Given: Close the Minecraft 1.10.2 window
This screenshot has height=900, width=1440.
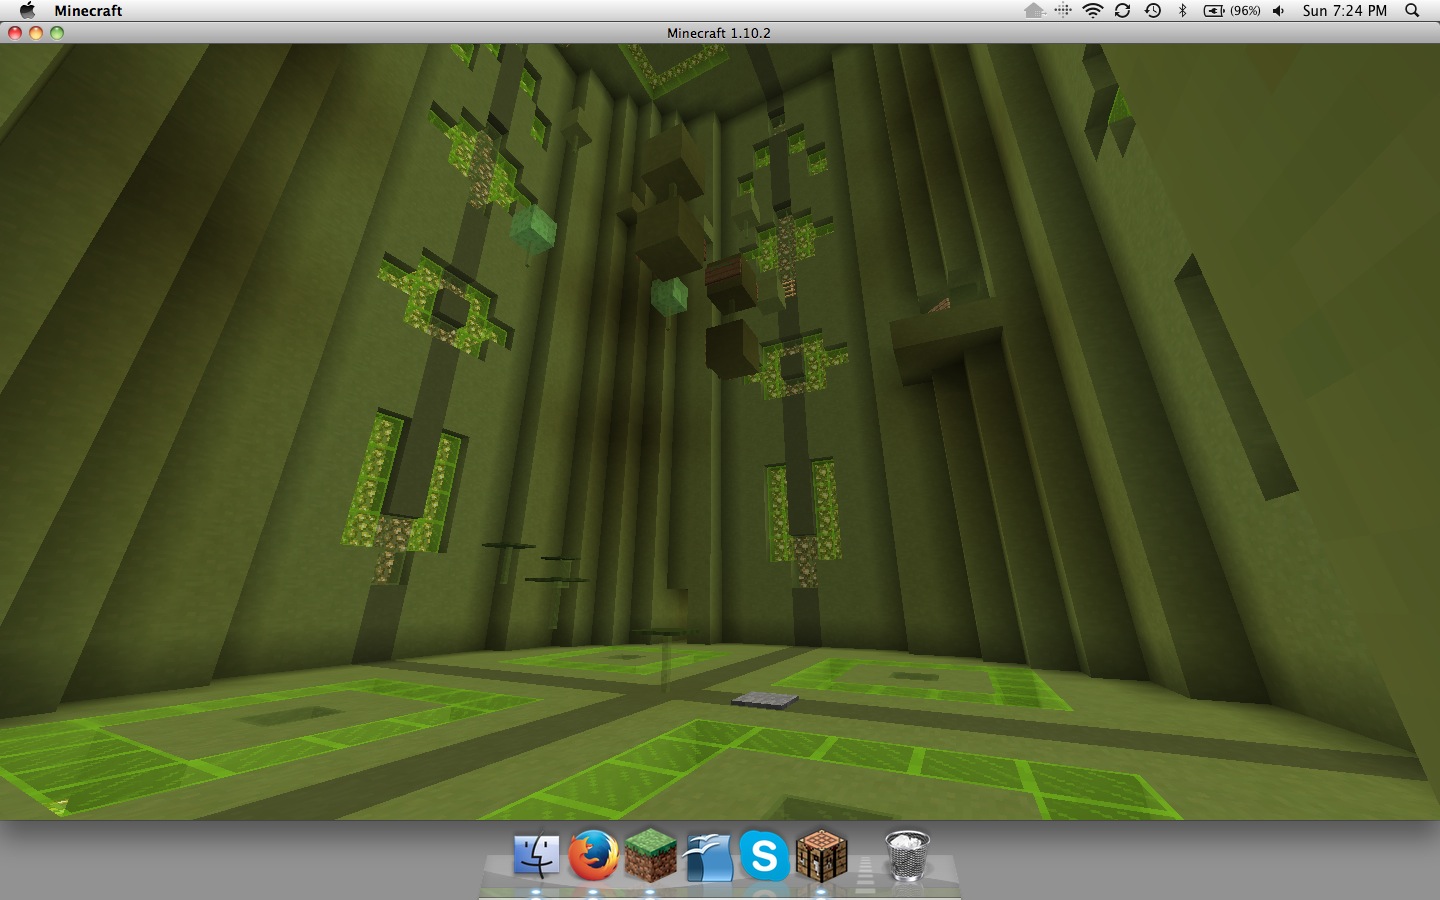Looking at the screenshot, I should click(15, 33).
